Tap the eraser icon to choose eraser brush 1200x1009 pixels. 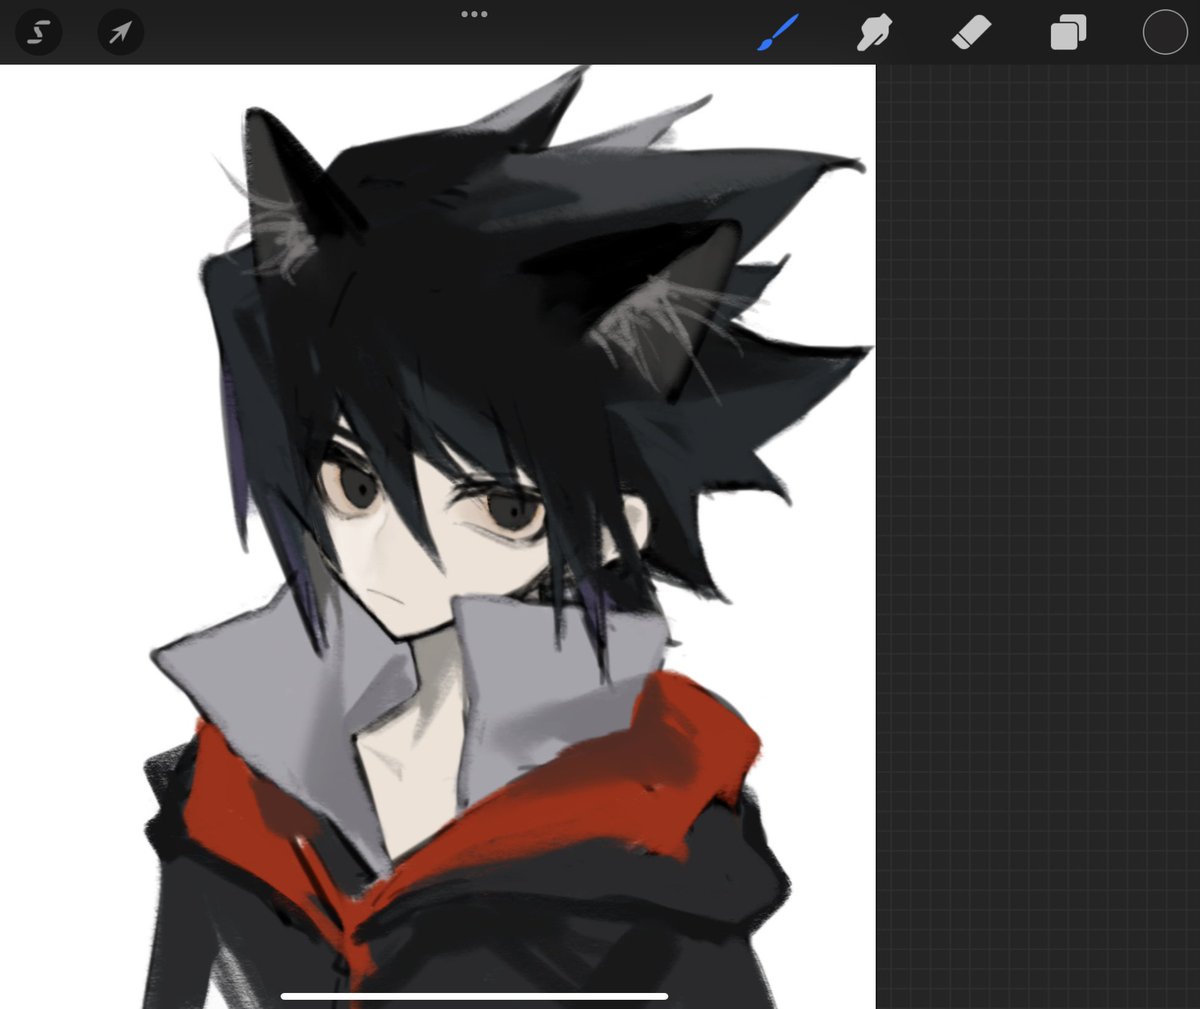pos(968,32)
